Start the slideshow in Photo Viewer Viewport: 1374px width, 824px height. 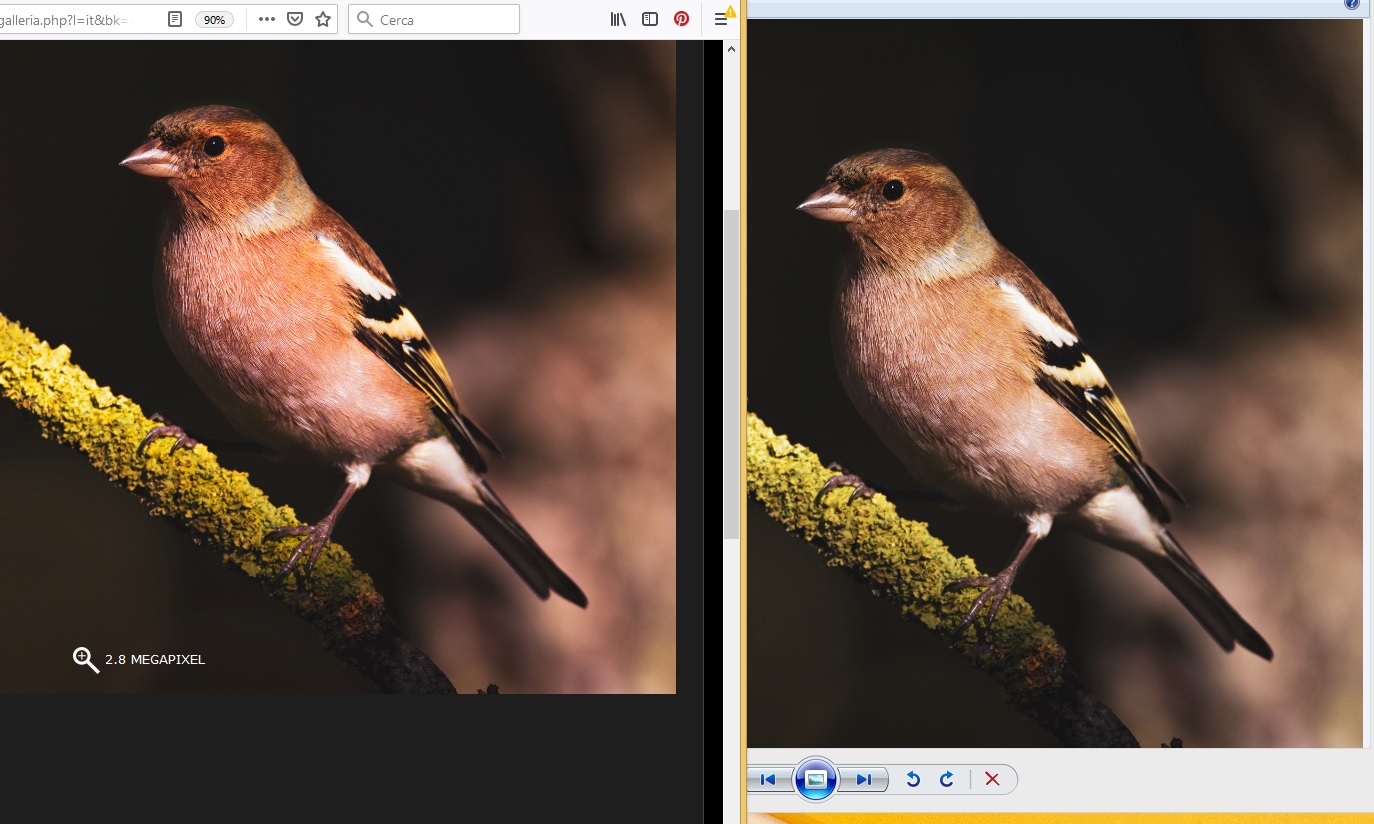pyautogui.click(x=815, y=779)
